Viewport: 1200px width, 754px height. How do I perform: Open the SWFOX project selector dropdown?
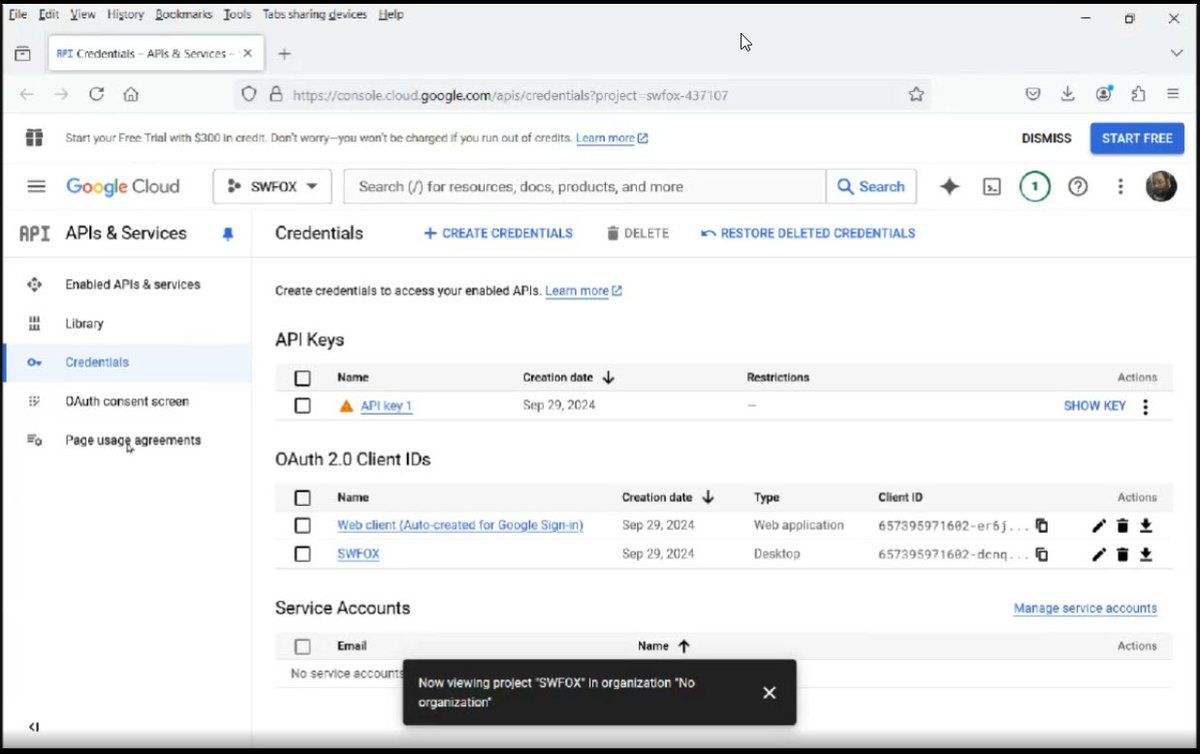point(272,186)
